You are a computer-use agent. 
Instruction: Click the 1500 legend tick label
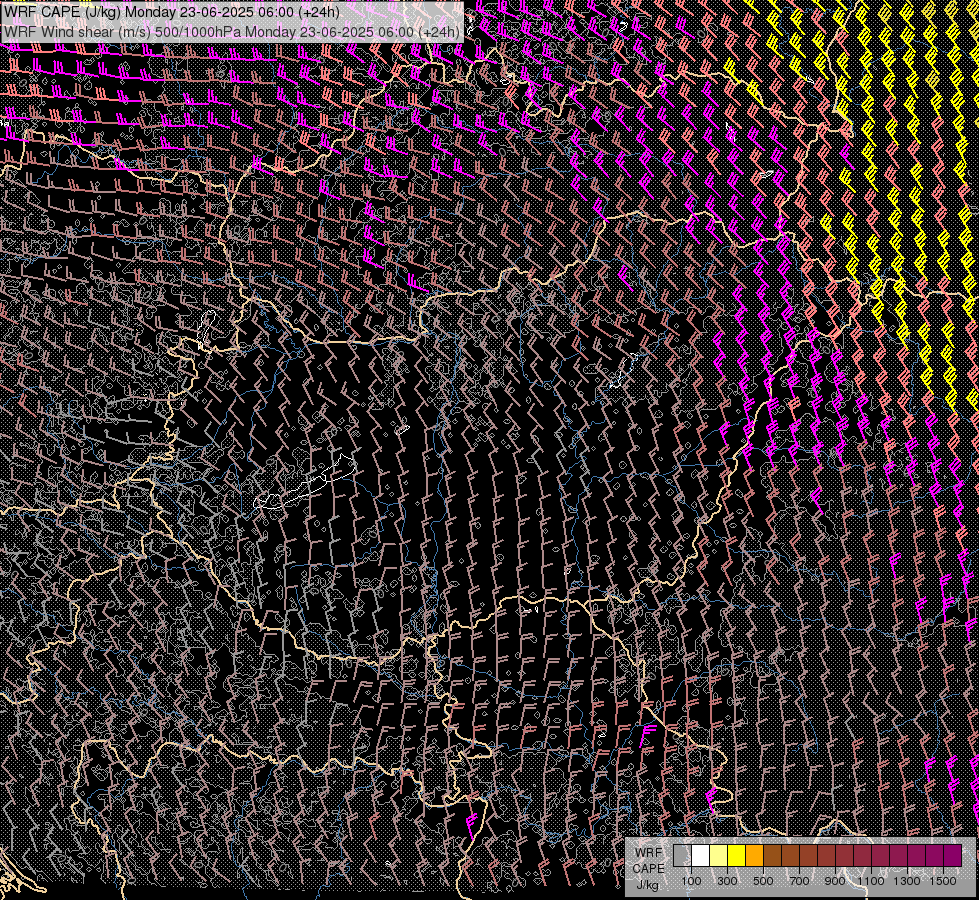tap(943, 881)
